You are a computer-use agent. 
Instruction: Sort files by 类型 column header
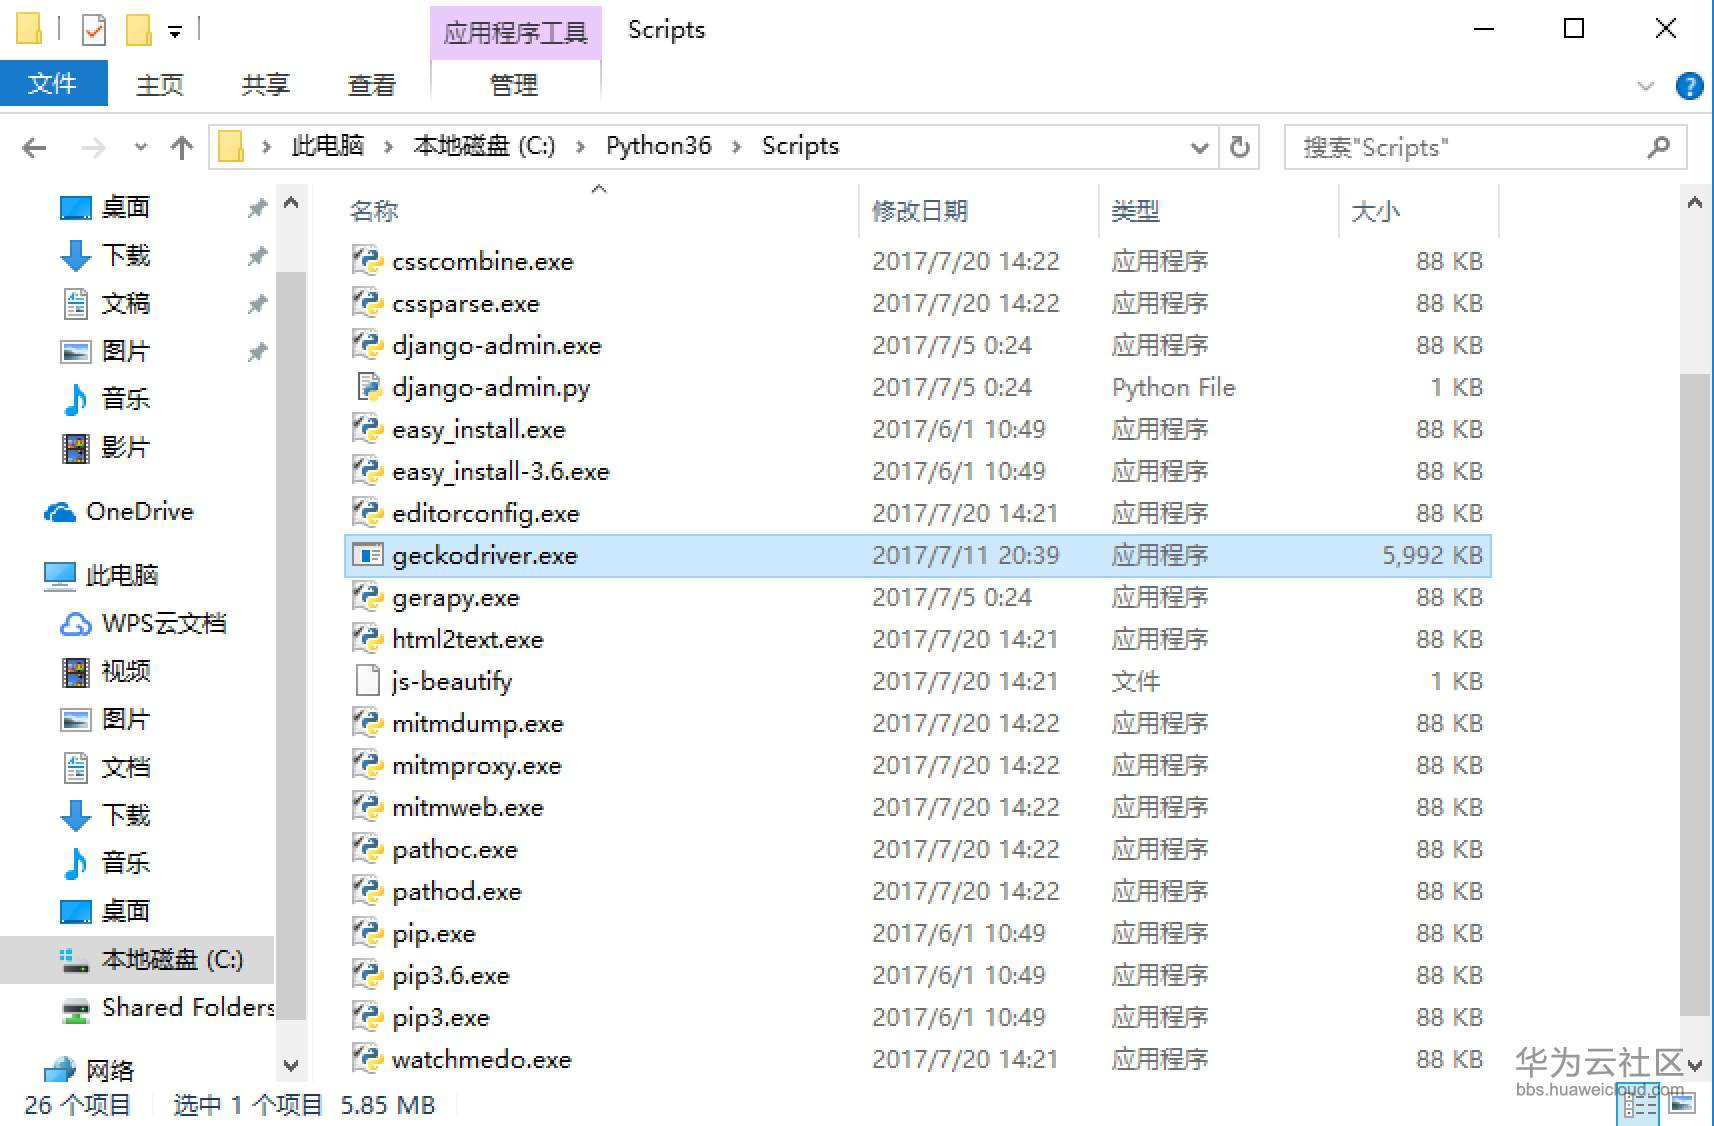click(1136, 211)
